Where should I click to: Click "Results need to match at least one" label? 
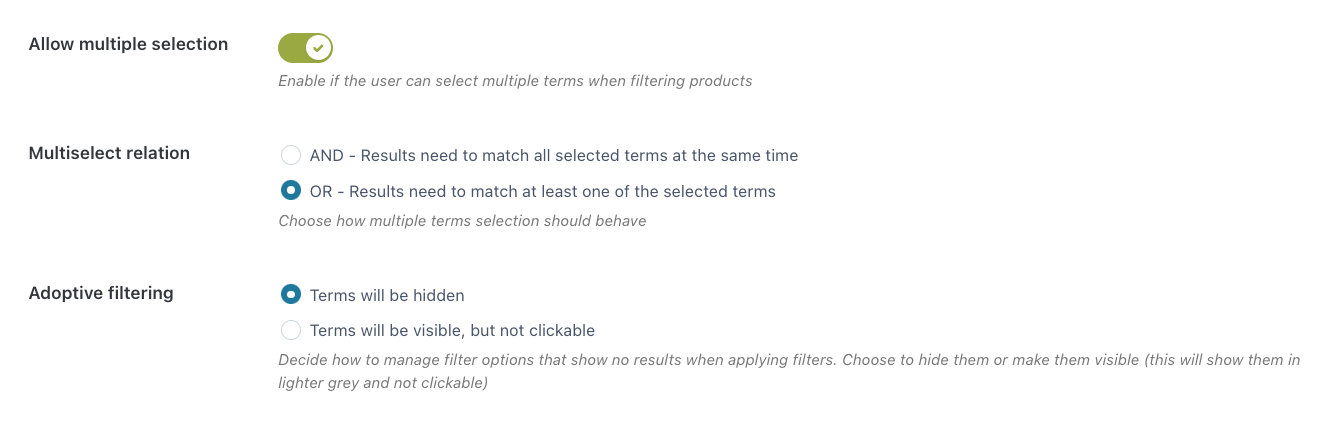tap(562, 191)
